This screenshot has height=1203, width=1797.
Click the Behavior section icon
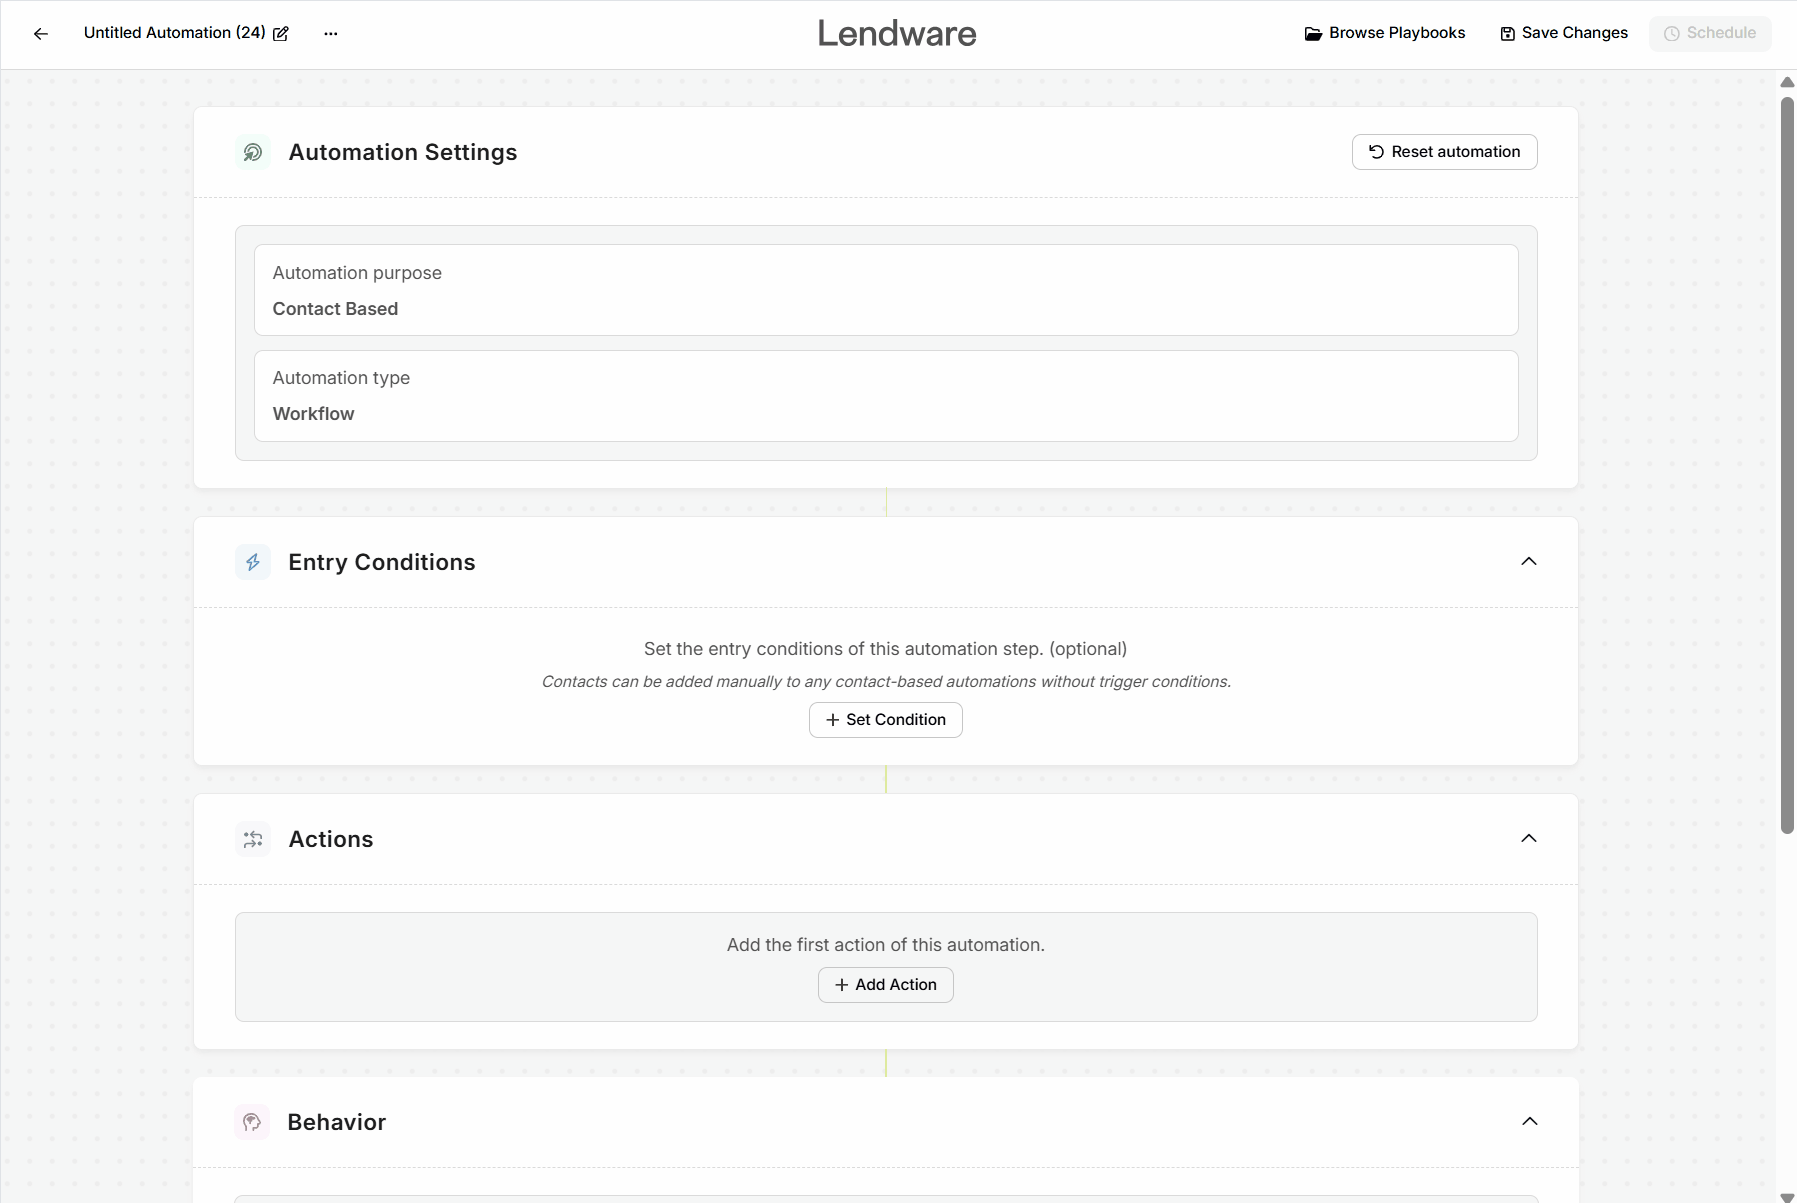[252, 1122]
